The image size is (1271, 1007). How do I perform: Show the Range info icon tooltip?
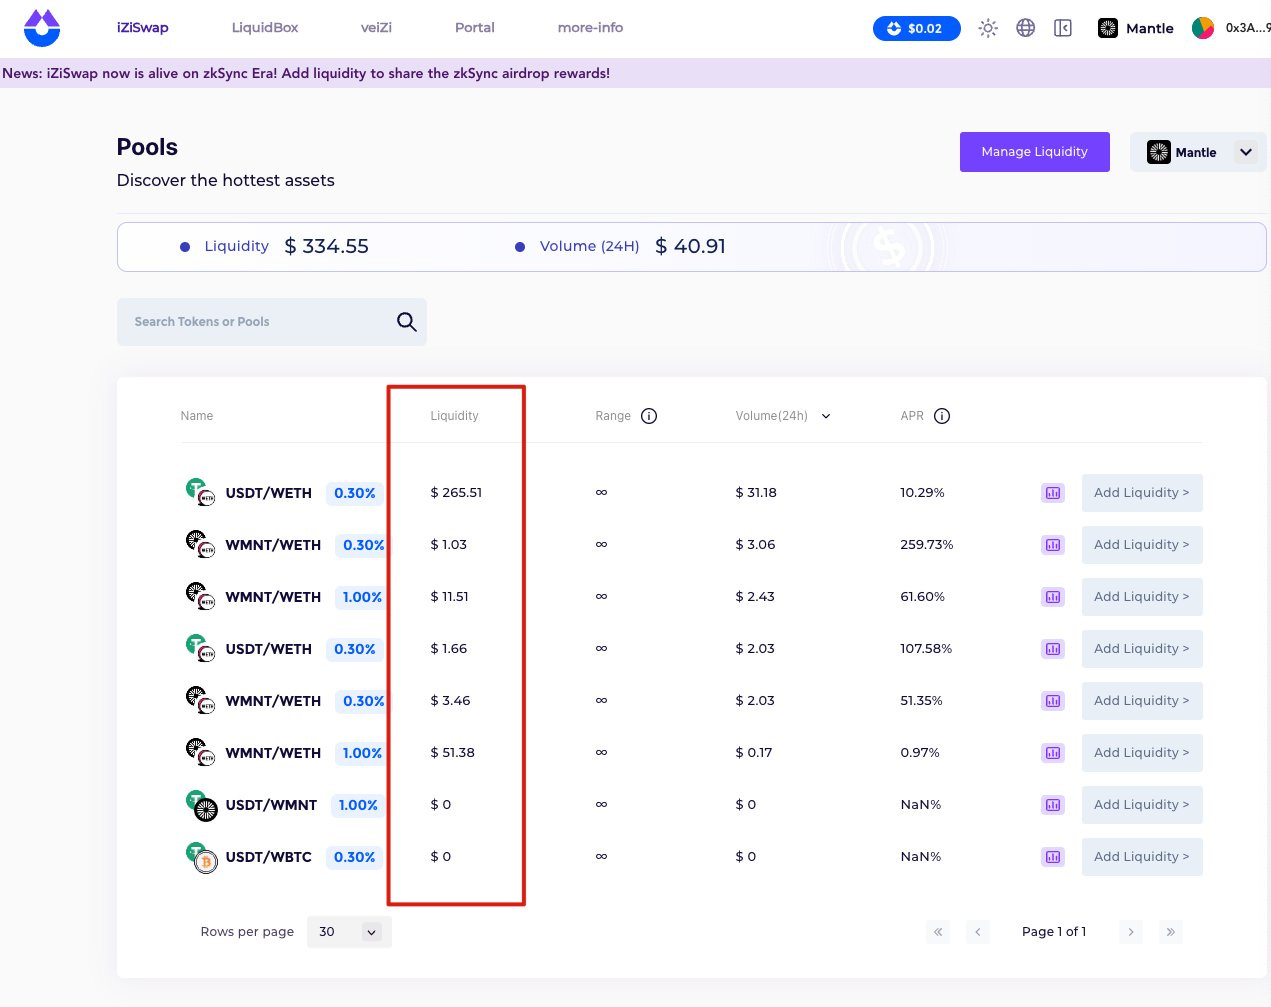[649, 416]
